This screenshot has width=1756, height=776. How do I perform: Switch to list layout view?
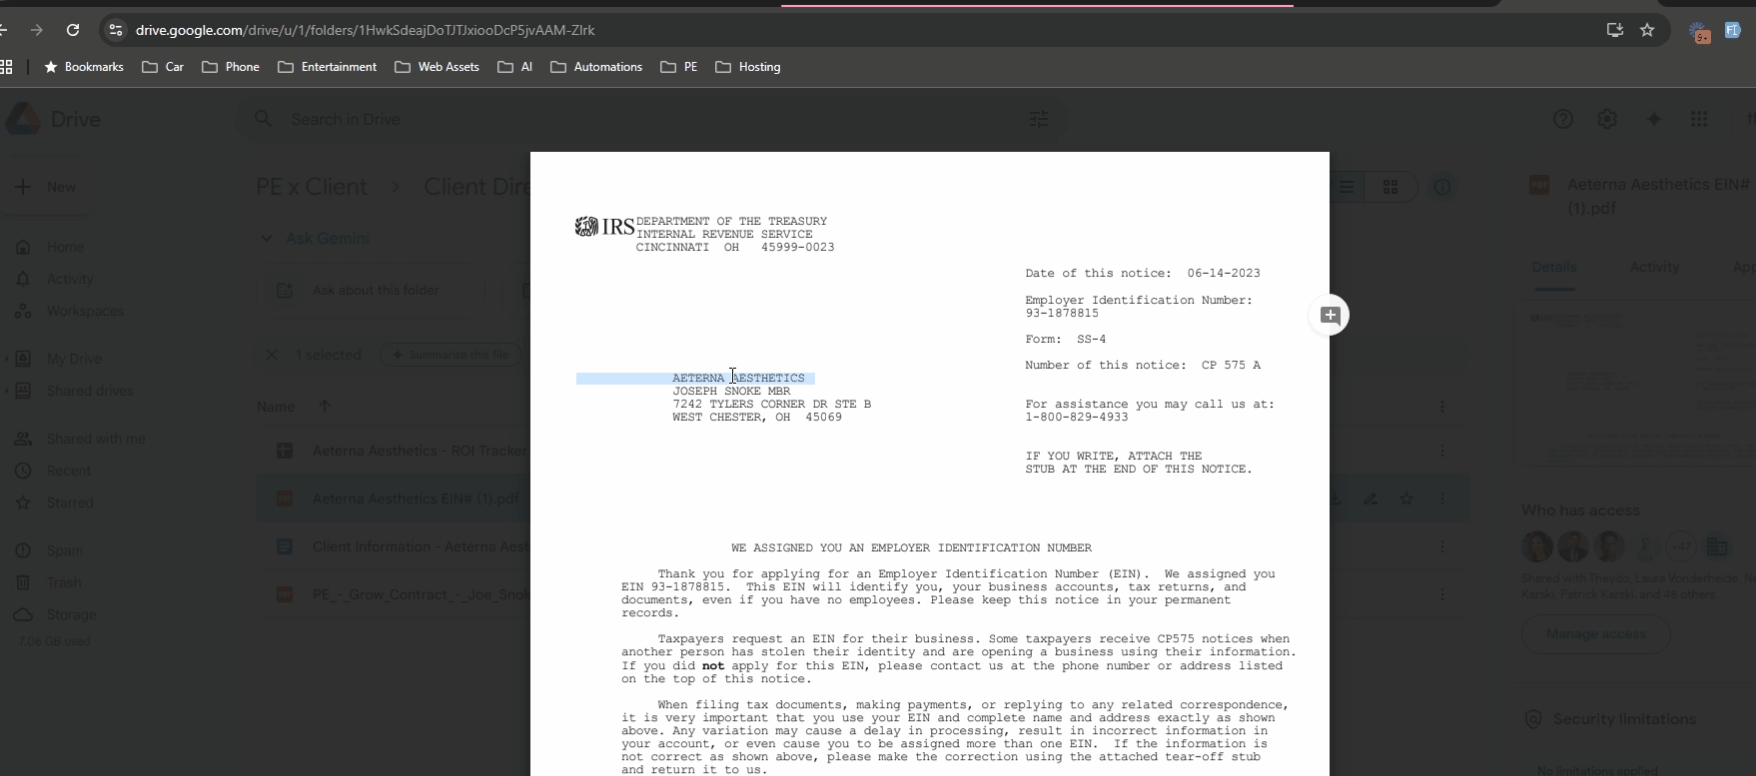coord(1347,187)
